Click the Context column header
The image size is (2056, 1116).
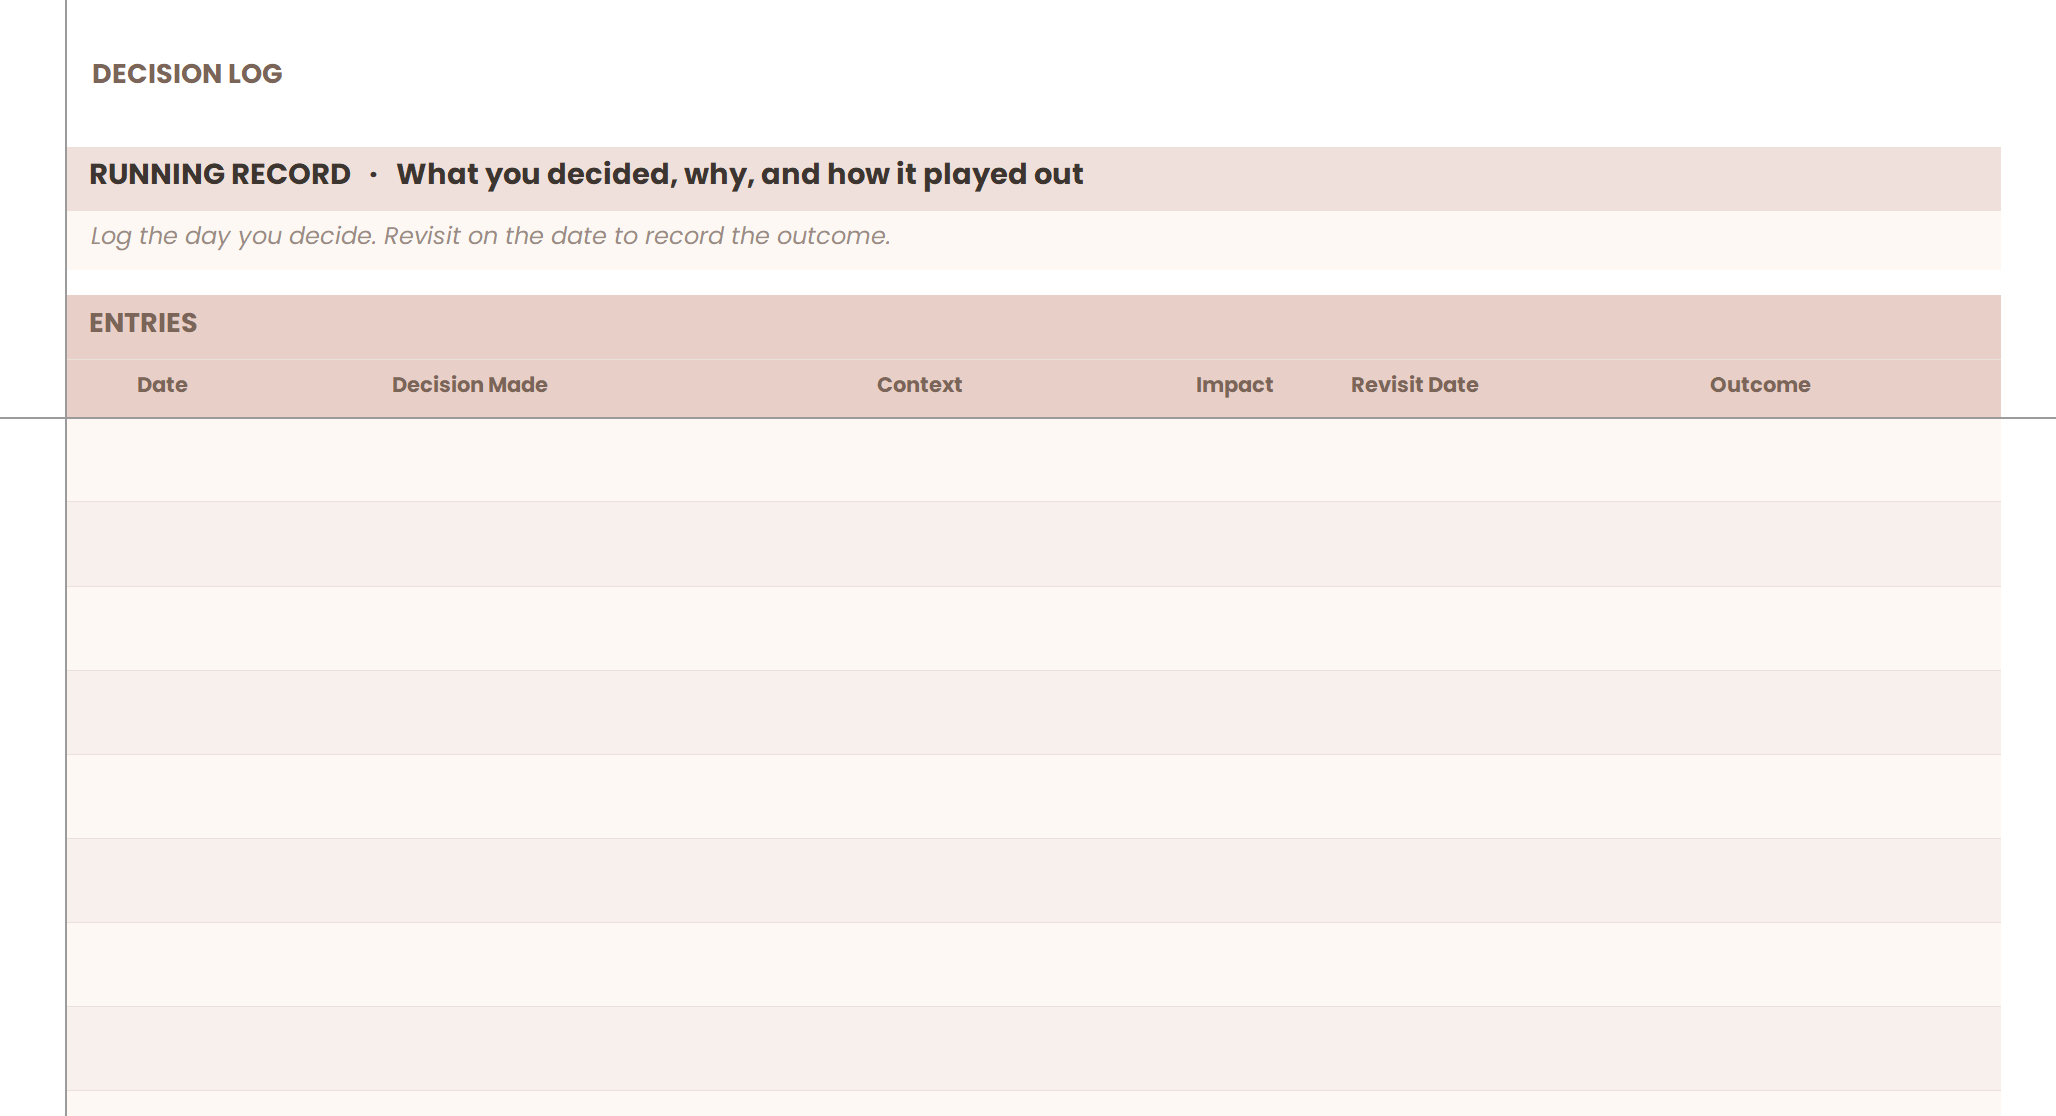point(919,385)
